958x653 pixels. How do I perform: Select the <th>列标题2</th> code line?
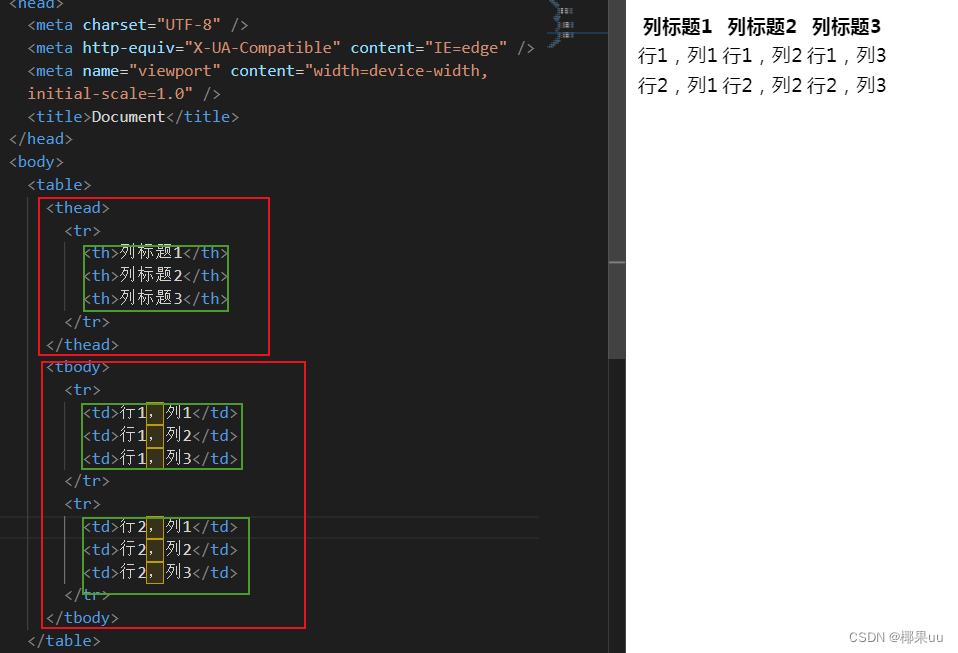156,275
